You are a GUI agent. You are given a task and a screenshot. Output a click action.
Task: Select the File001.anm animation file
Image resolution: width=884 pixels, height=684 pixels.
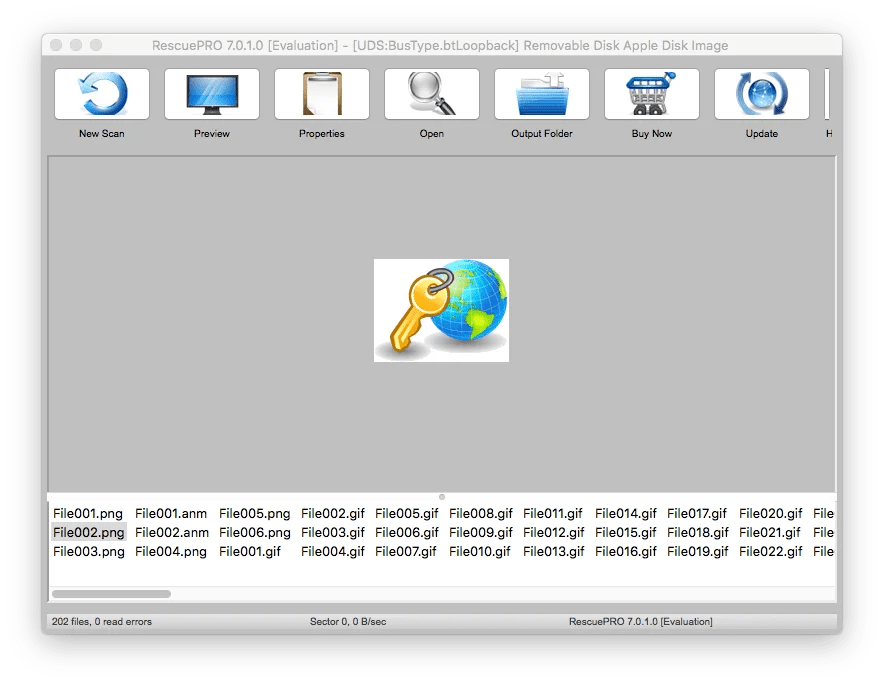170,513
